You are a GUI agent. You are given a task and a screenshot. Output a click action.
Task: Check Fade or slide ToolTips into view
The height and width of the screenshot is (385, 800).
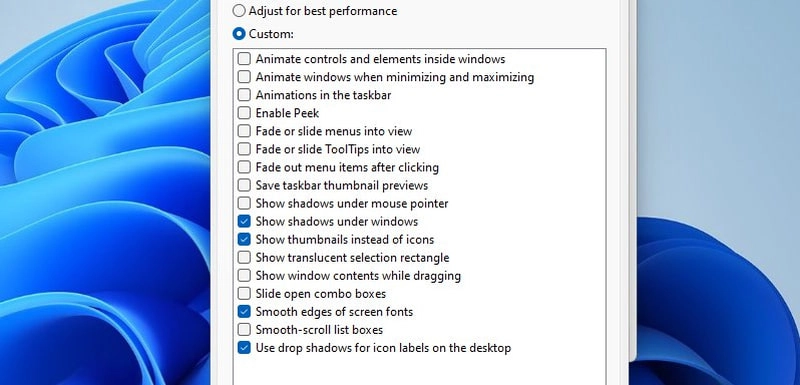point(244,149)
